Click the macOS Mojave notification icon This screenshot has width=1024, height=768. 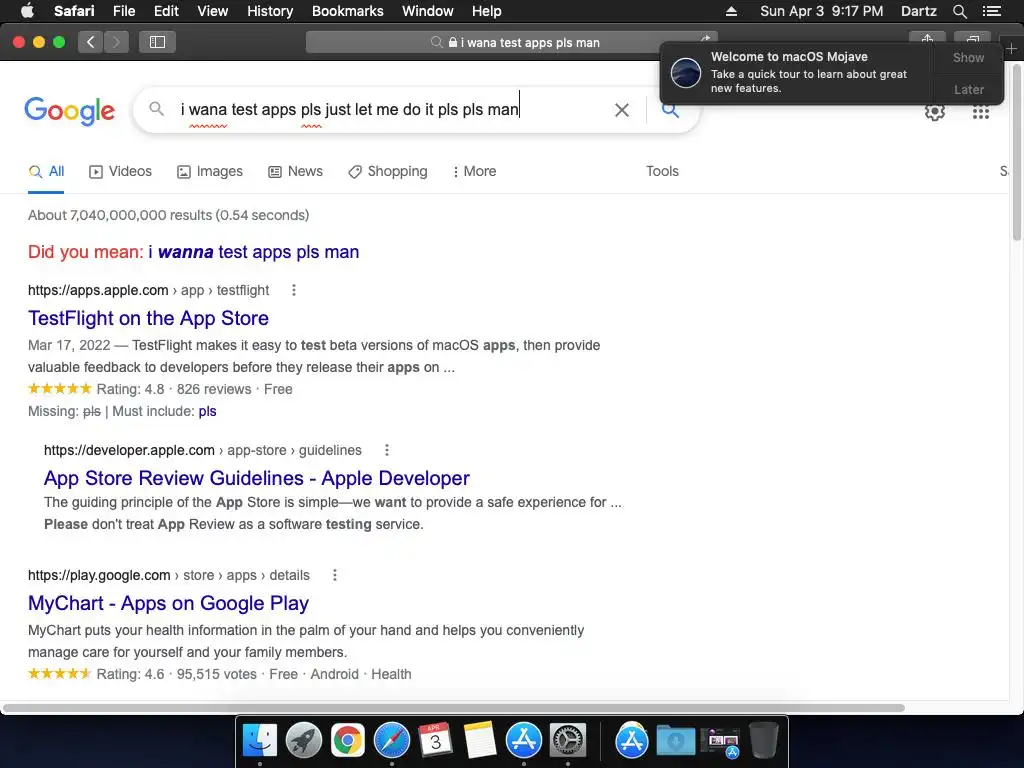click(x=686, y=72)
